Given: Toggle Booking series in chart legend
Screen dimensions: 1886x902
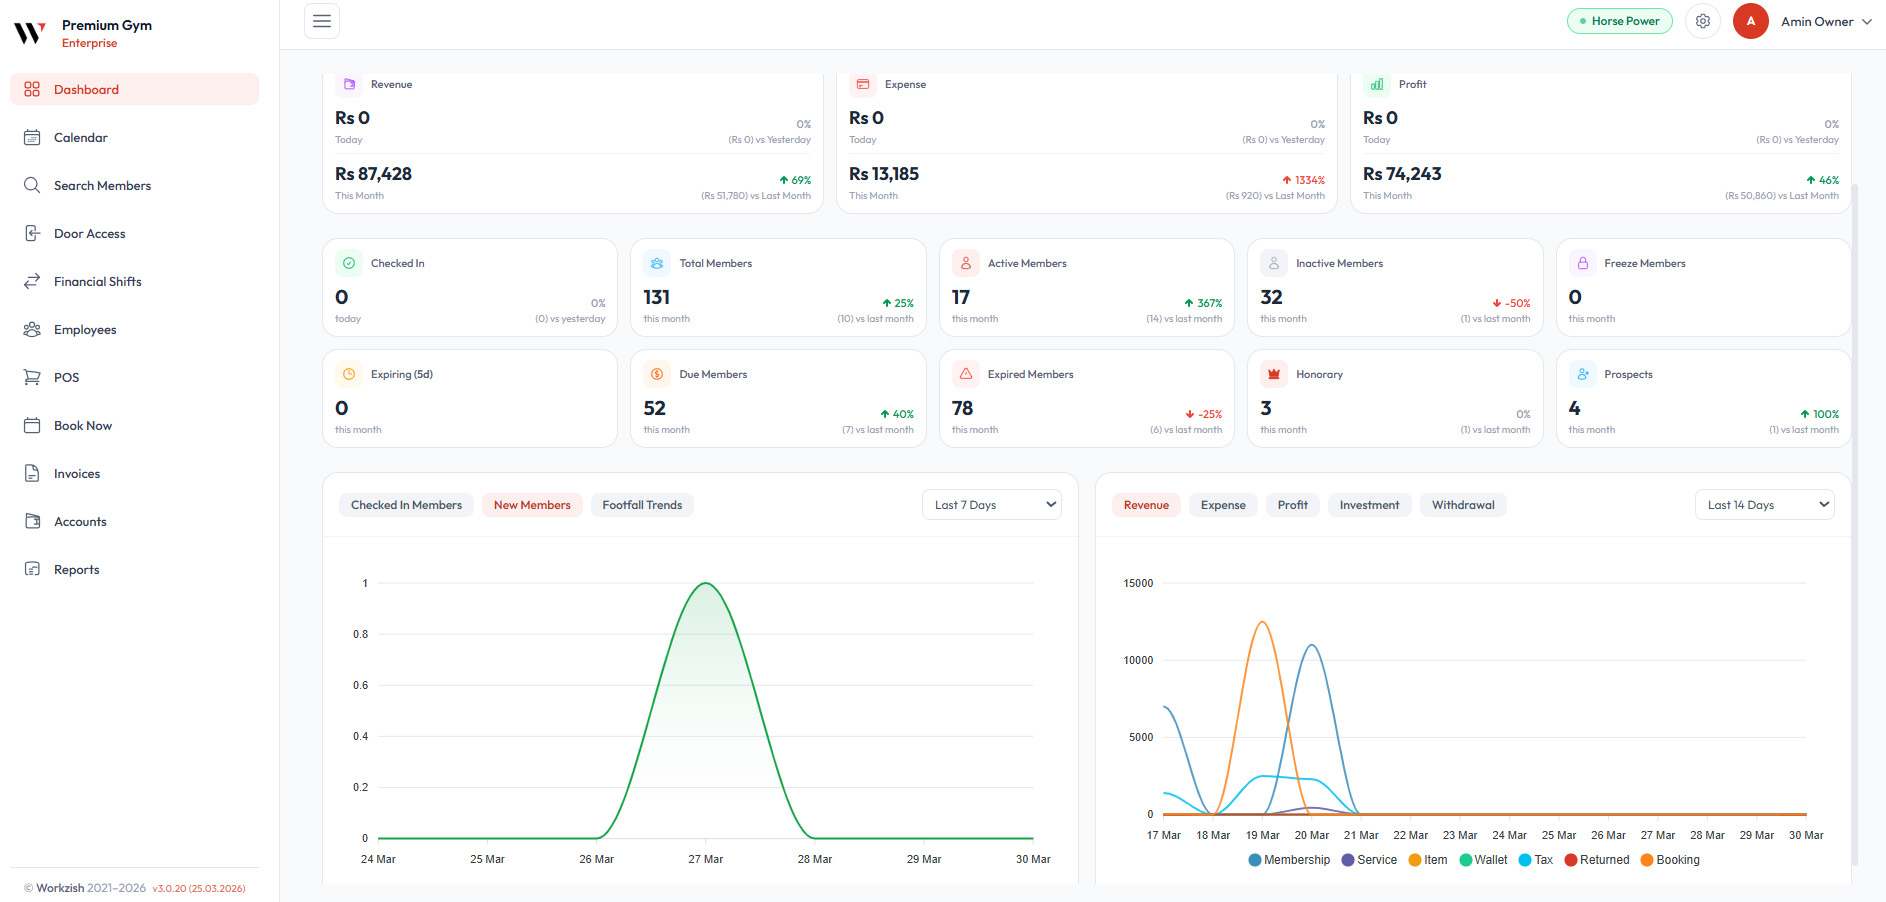Looking at the screenshot, I should [x=1670, y=860].
